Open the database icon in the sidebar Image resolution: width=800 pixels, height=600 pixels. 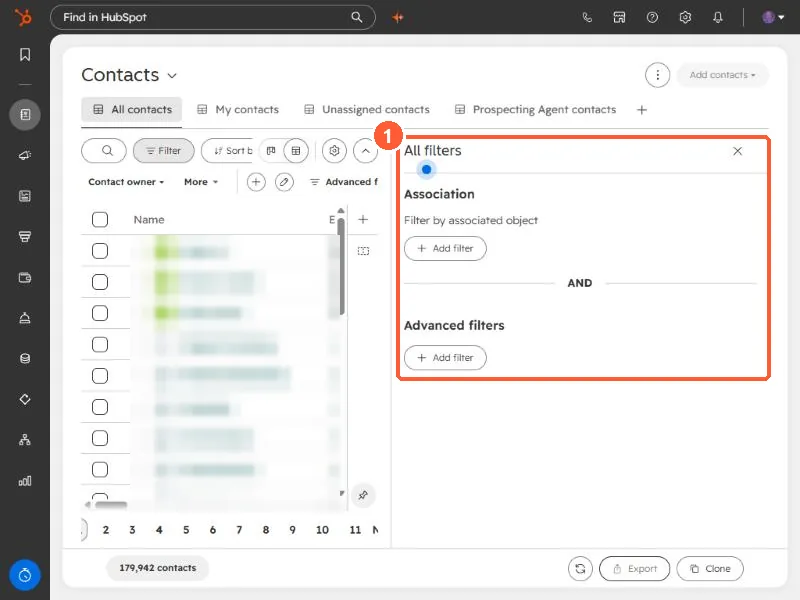coord(25,359)
